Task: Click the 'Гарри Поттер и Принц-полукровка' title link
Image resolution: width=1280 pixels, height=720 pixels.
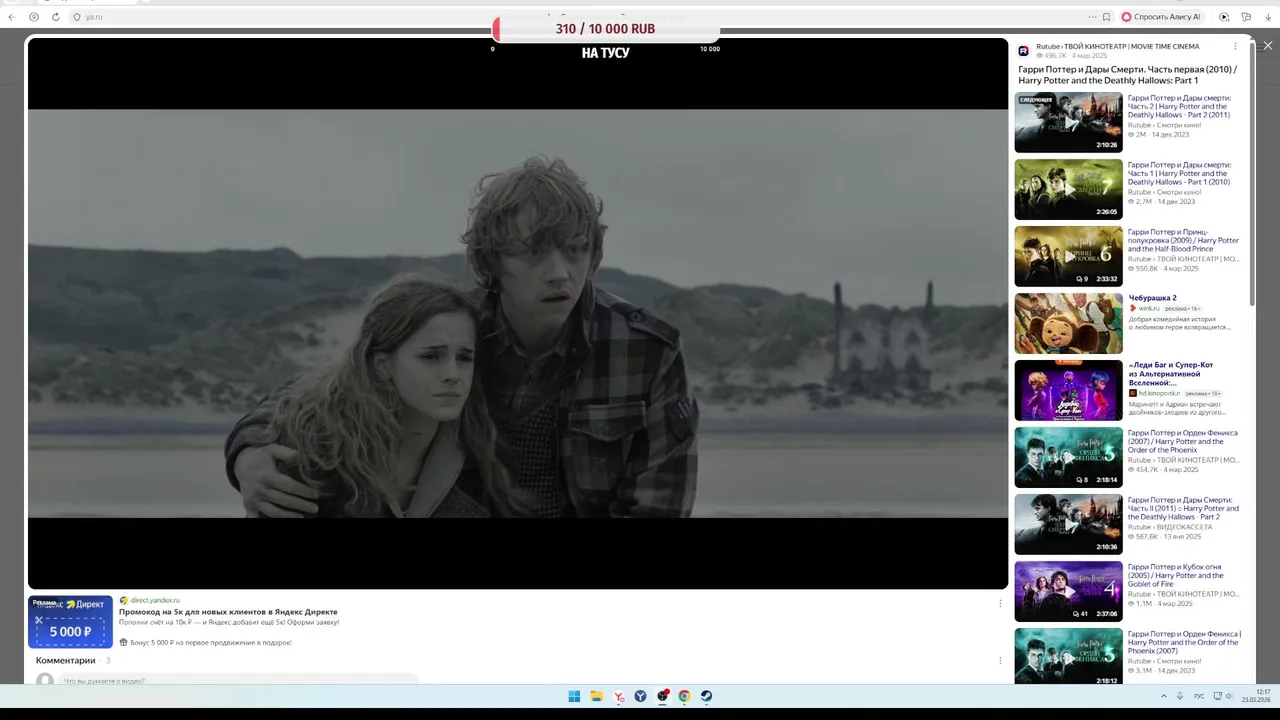Action: [x=1183, y=240]
